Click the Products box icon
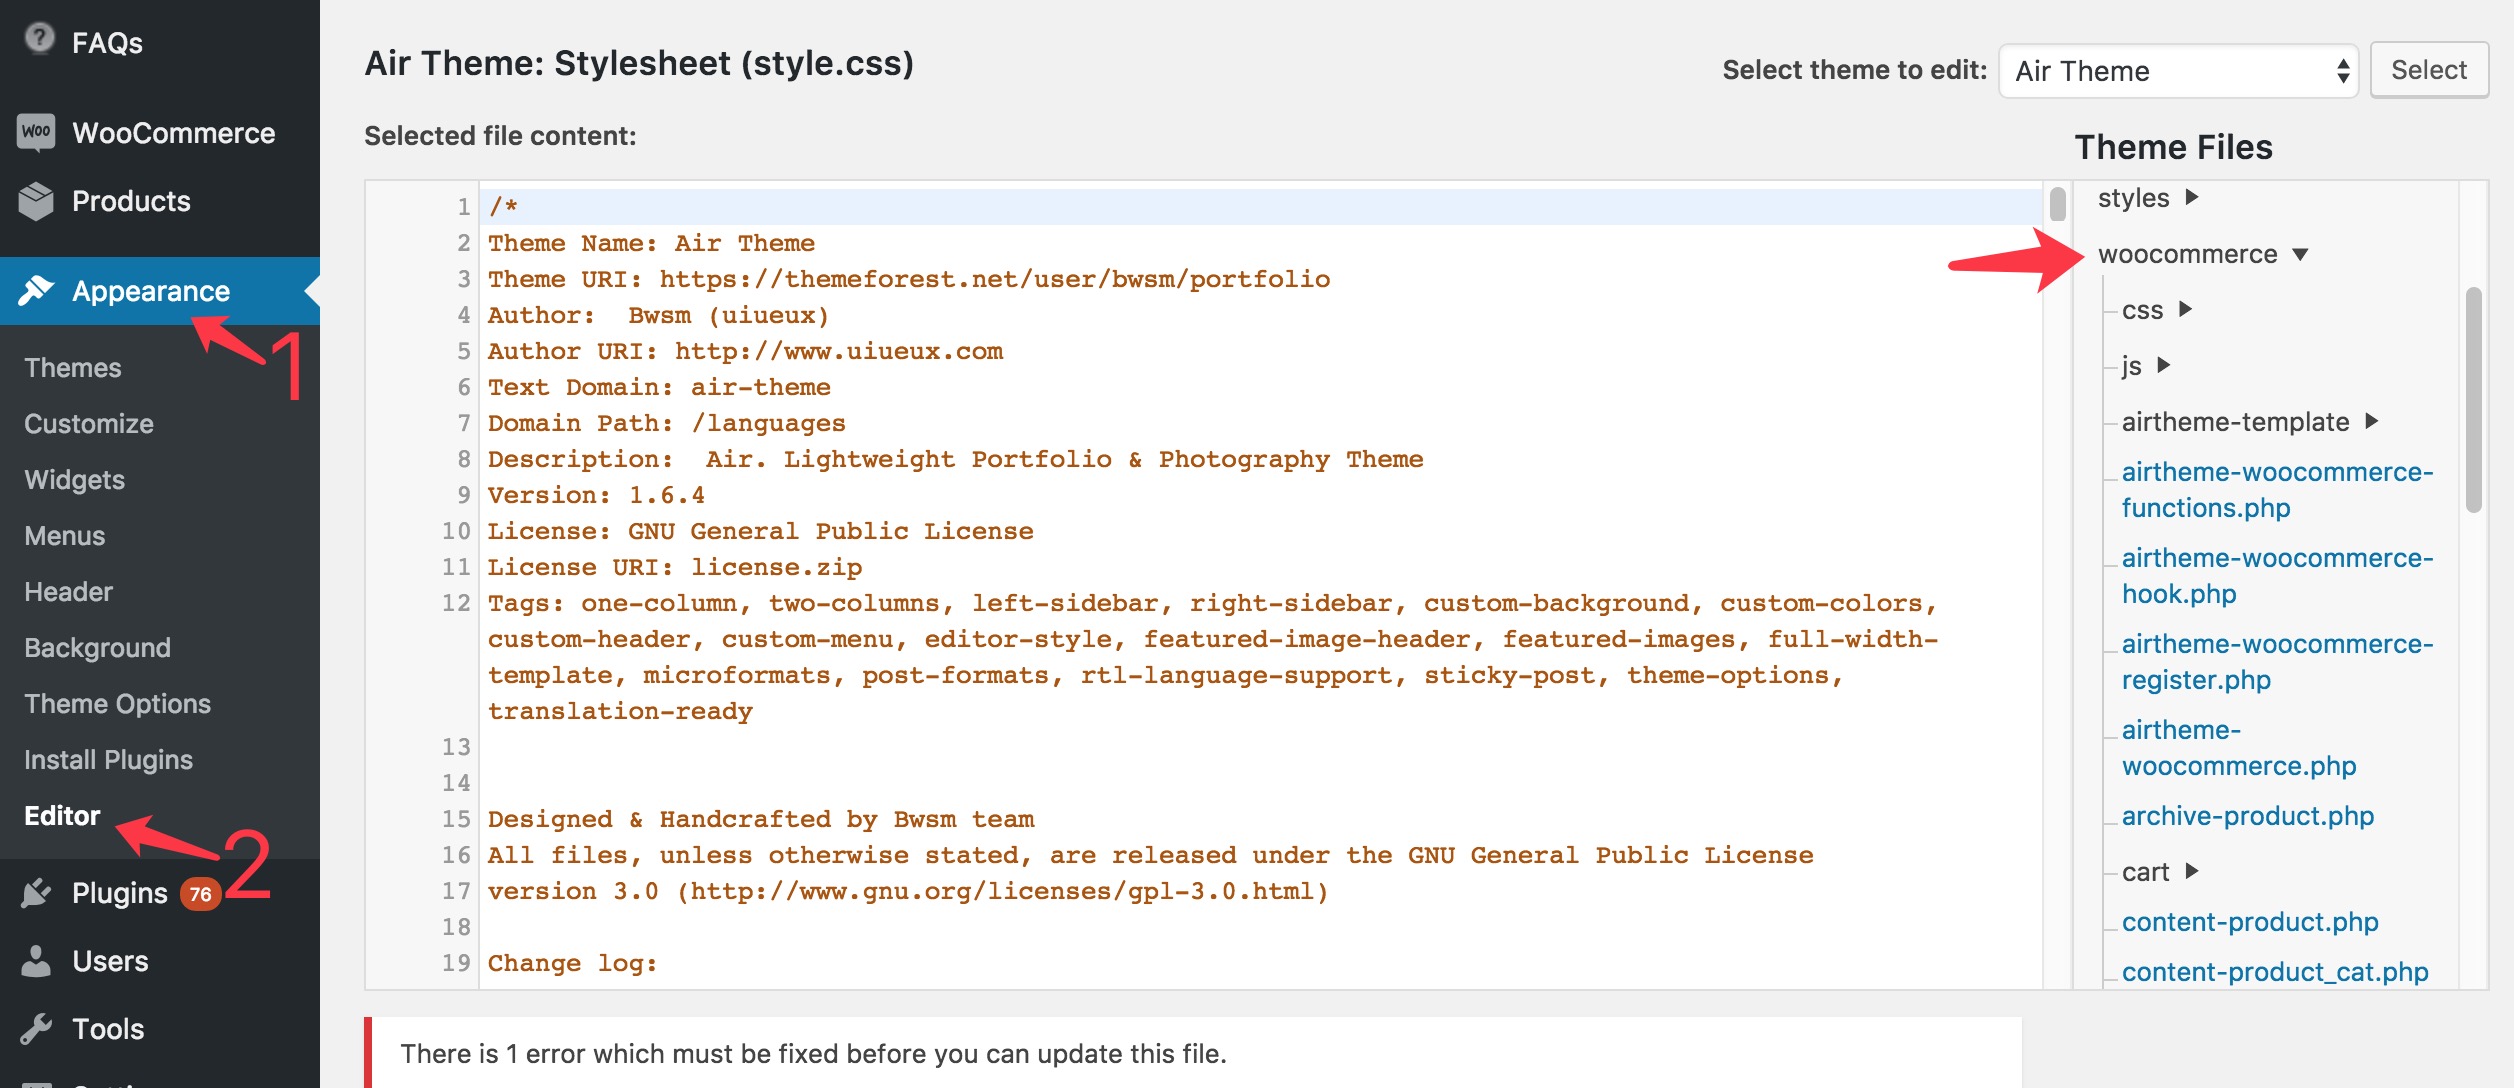 tap(36, 201)
